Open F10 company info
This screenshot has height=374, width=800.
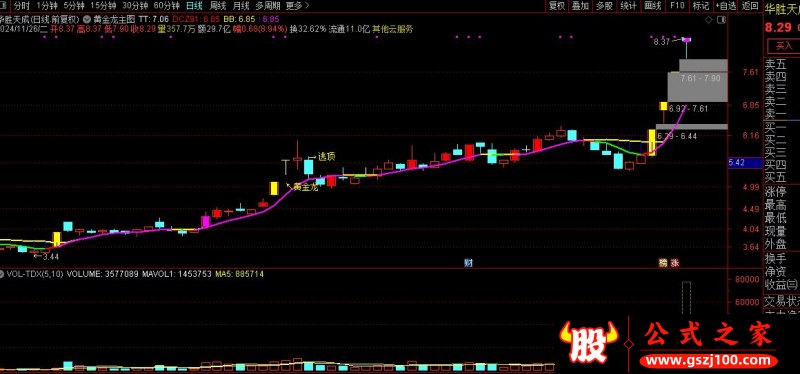(677, 6)
